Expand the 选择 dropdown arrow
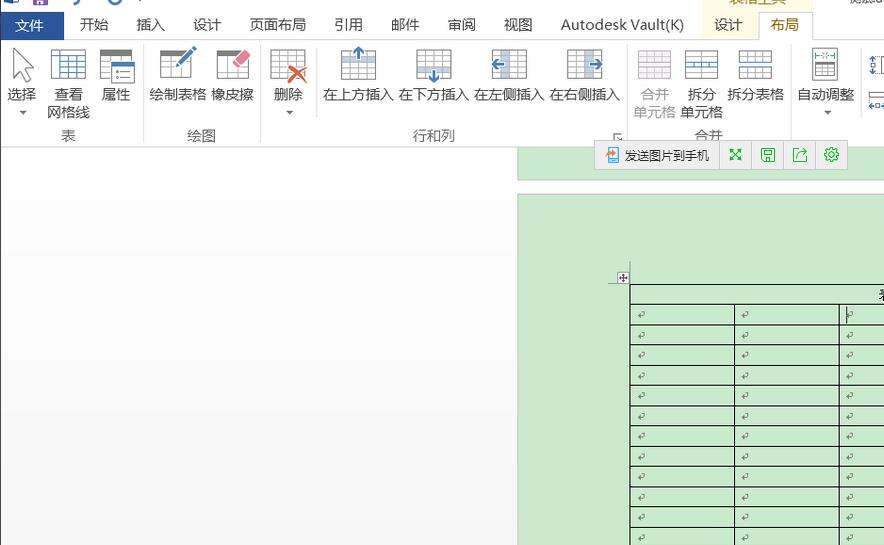This screenshot has height=545, width=884. point(23,113)
